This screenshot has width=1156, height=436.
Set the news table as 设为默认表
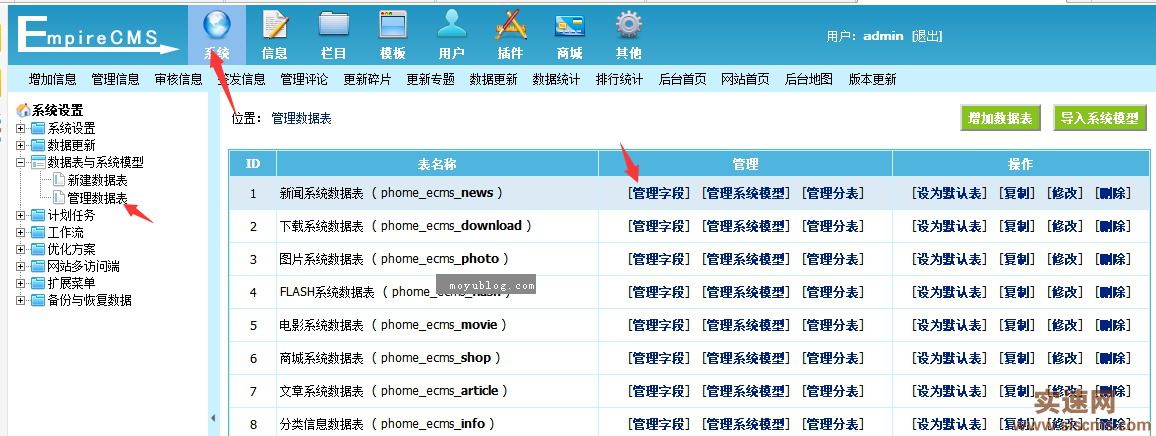click(949, 193)
